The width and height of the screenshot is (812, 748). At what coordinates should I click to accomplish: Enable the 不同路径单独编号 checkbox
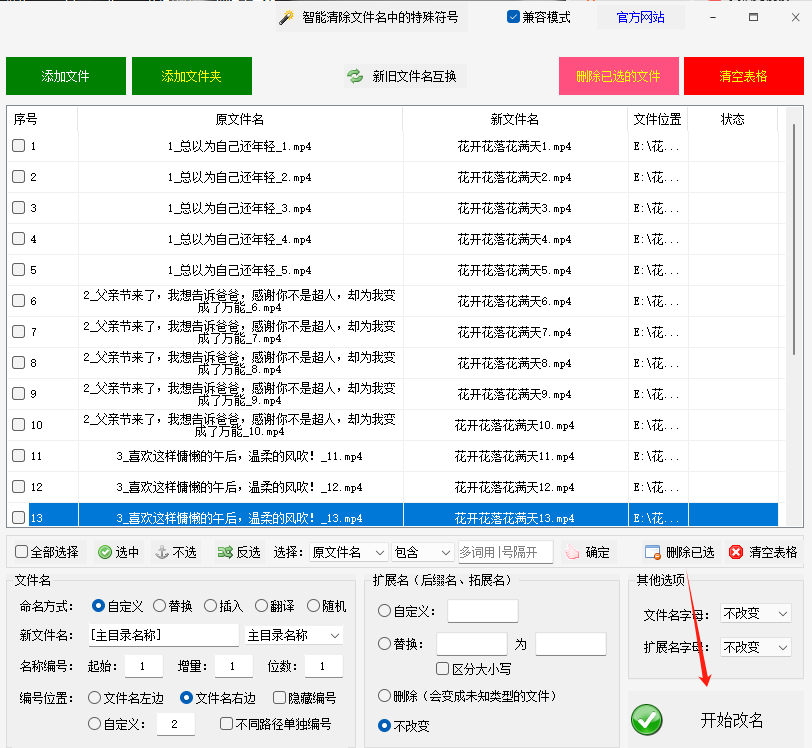[226, 723]
